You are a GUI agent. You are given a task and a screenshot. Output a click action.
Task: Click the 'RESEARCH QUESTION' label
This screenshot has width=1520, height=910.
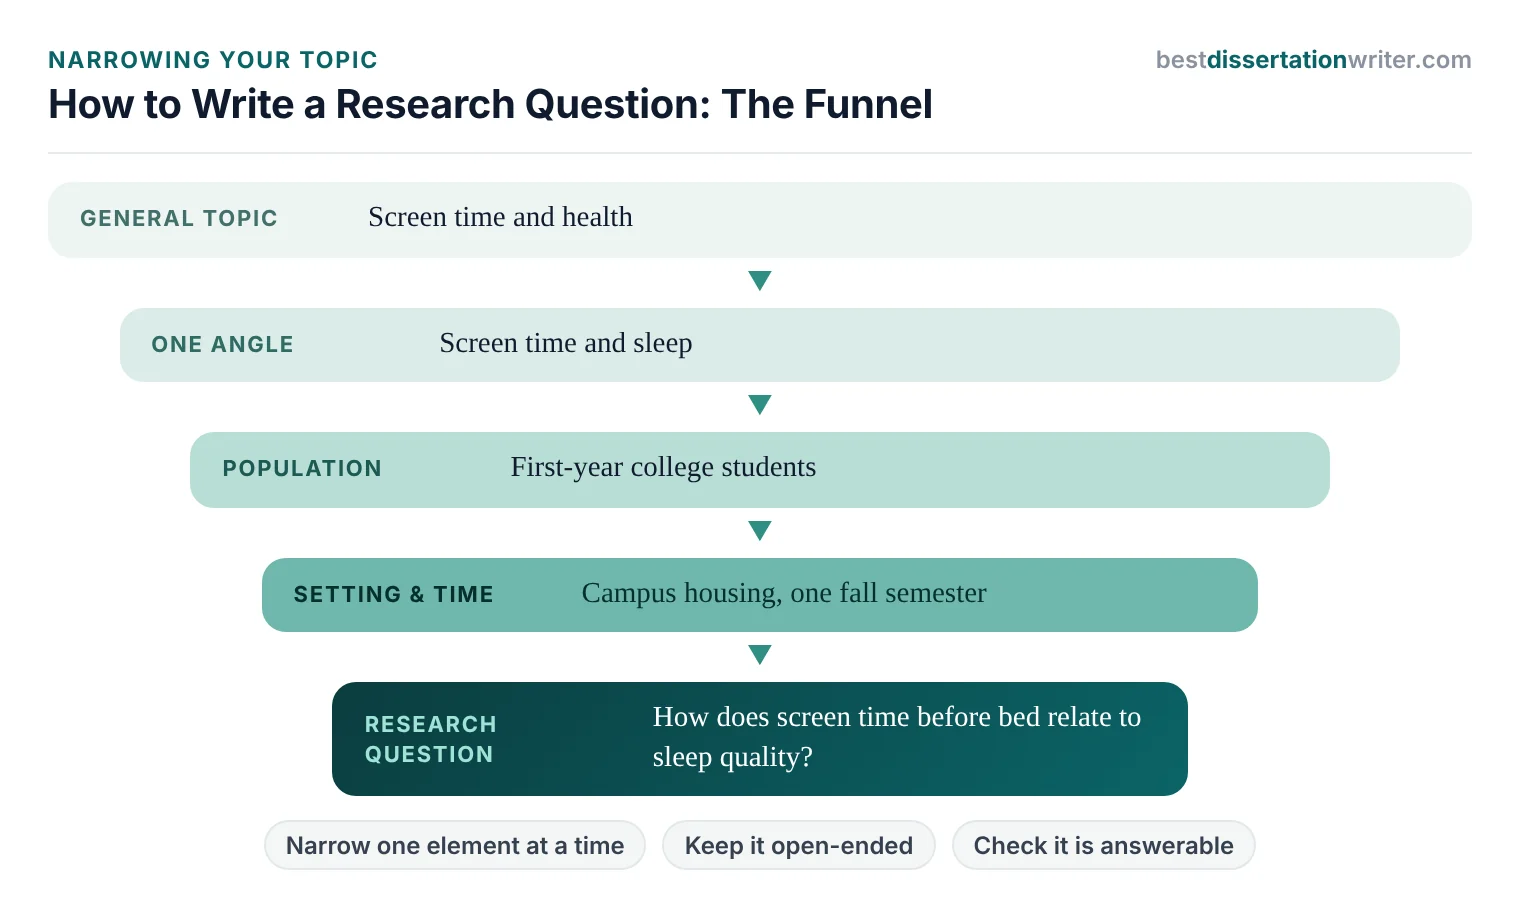click(x=431, y=739)
